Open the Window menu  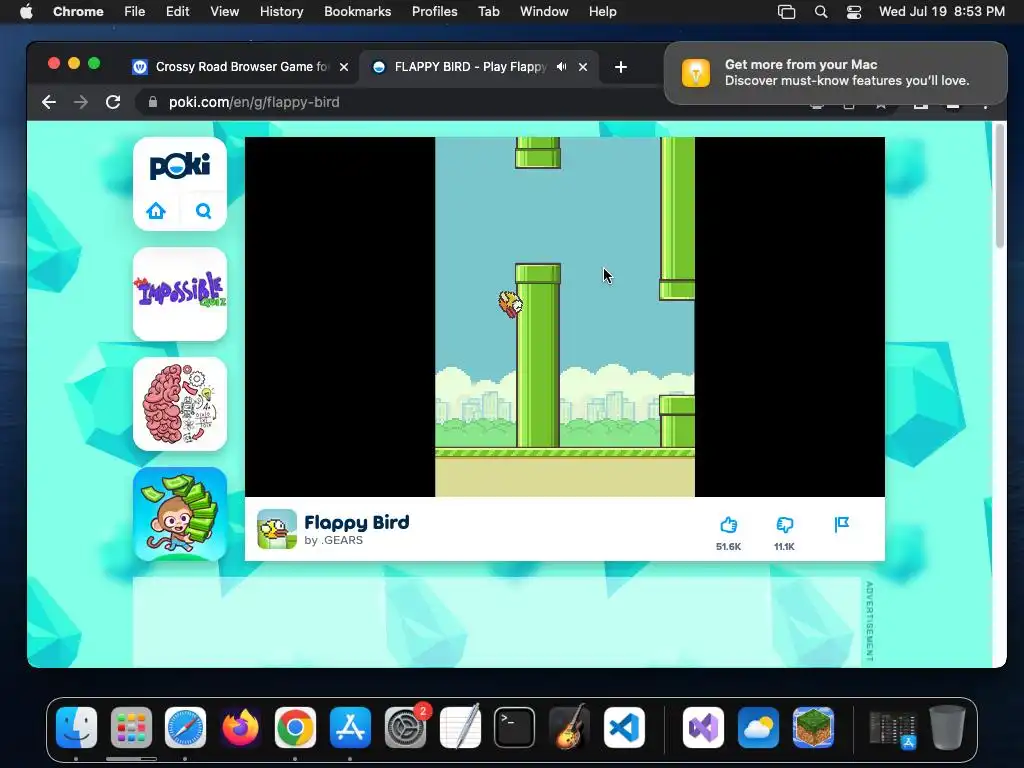tap(544, 12)
